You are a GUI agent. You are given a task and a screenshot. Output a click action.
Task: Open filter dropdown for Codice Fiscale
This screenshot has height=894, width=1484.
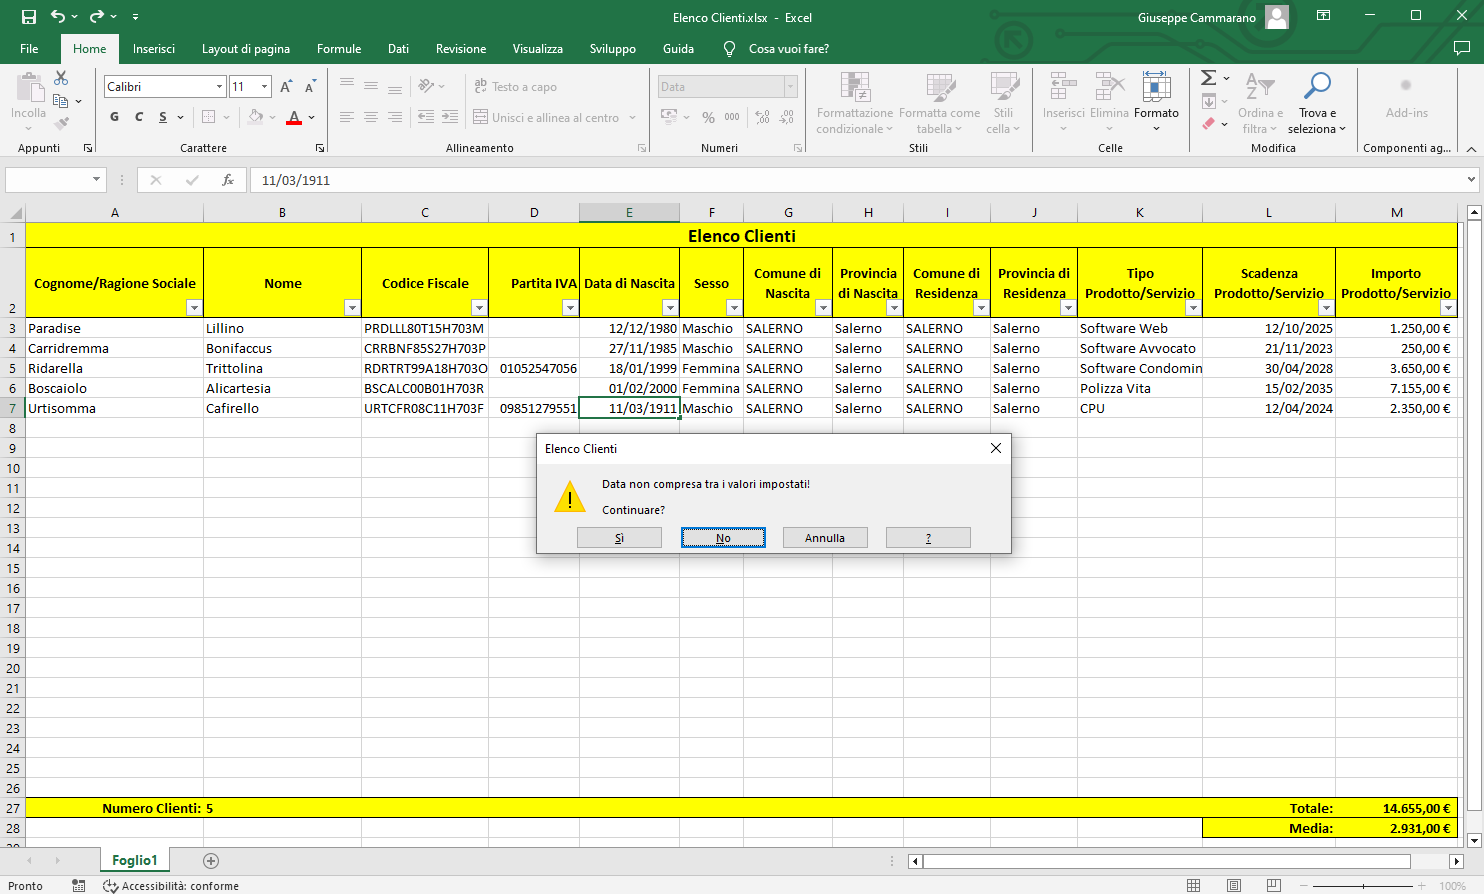479,307
